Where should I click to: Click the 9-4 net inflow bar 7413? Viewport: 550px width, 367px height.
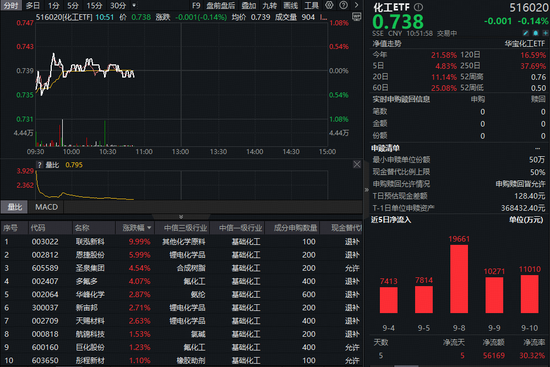[389, 300]
